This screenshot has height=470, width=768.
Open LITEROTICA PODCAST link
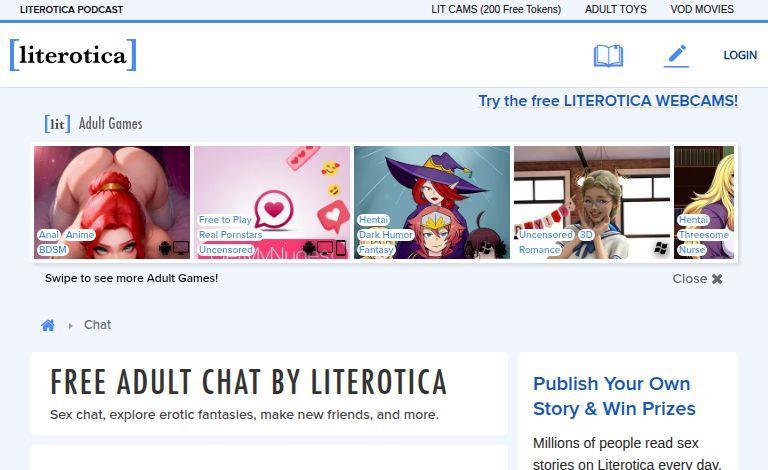tap(72, 9)
